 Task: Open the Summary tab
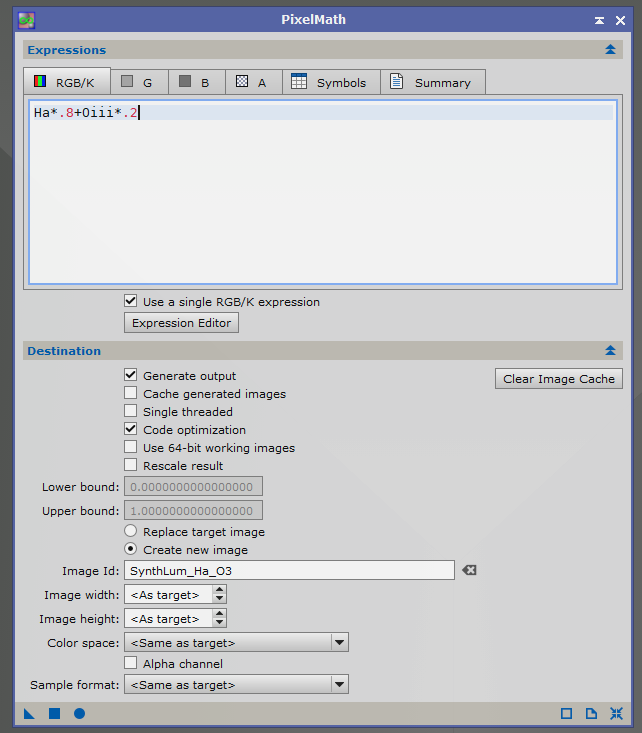pos(433,82)
